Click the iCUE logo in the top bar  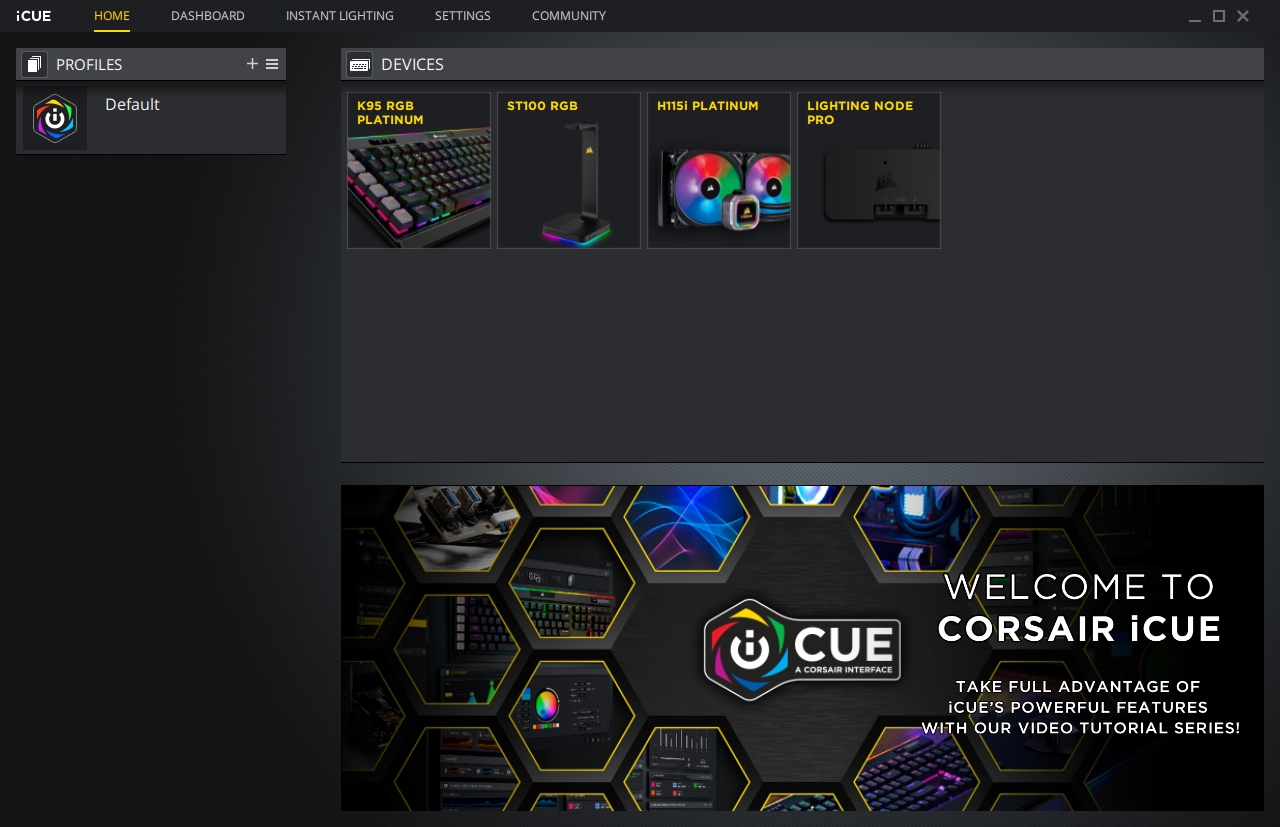(x=33, y=15)
